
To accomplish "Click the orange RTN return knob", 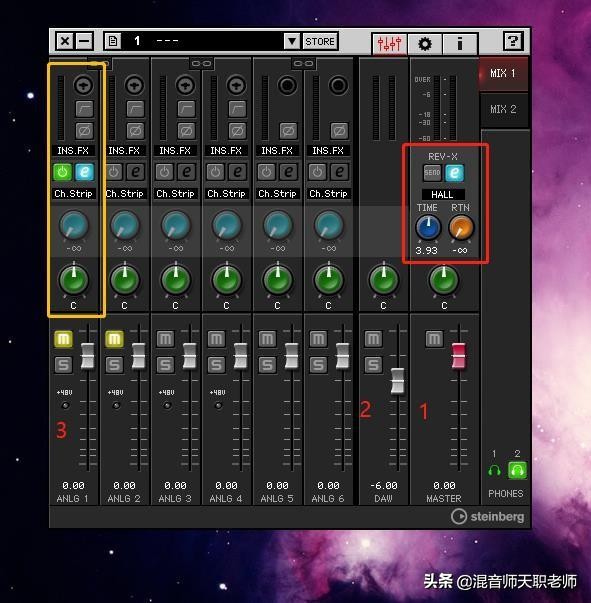I will point(461,227).
